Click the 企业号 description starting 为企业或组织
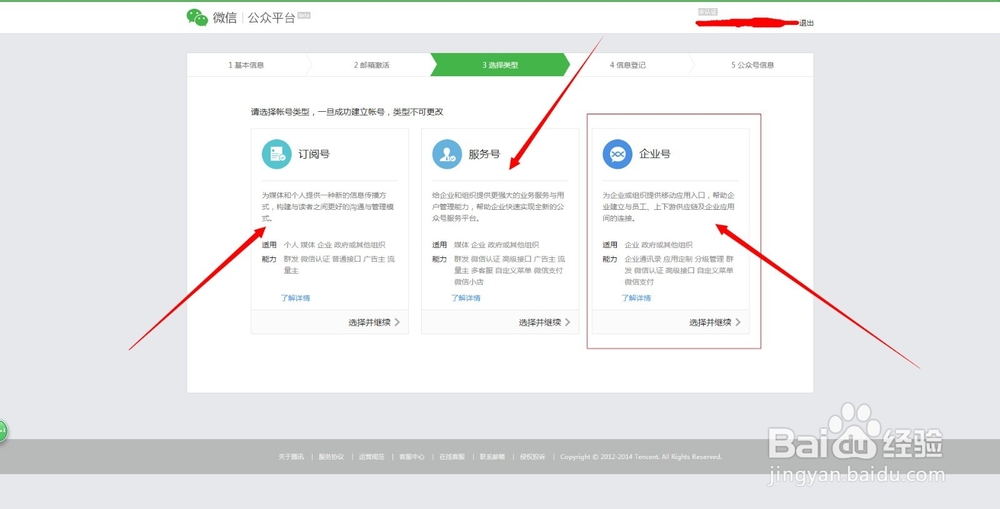Screen dimensions: 1000x509 coord(669,207)
